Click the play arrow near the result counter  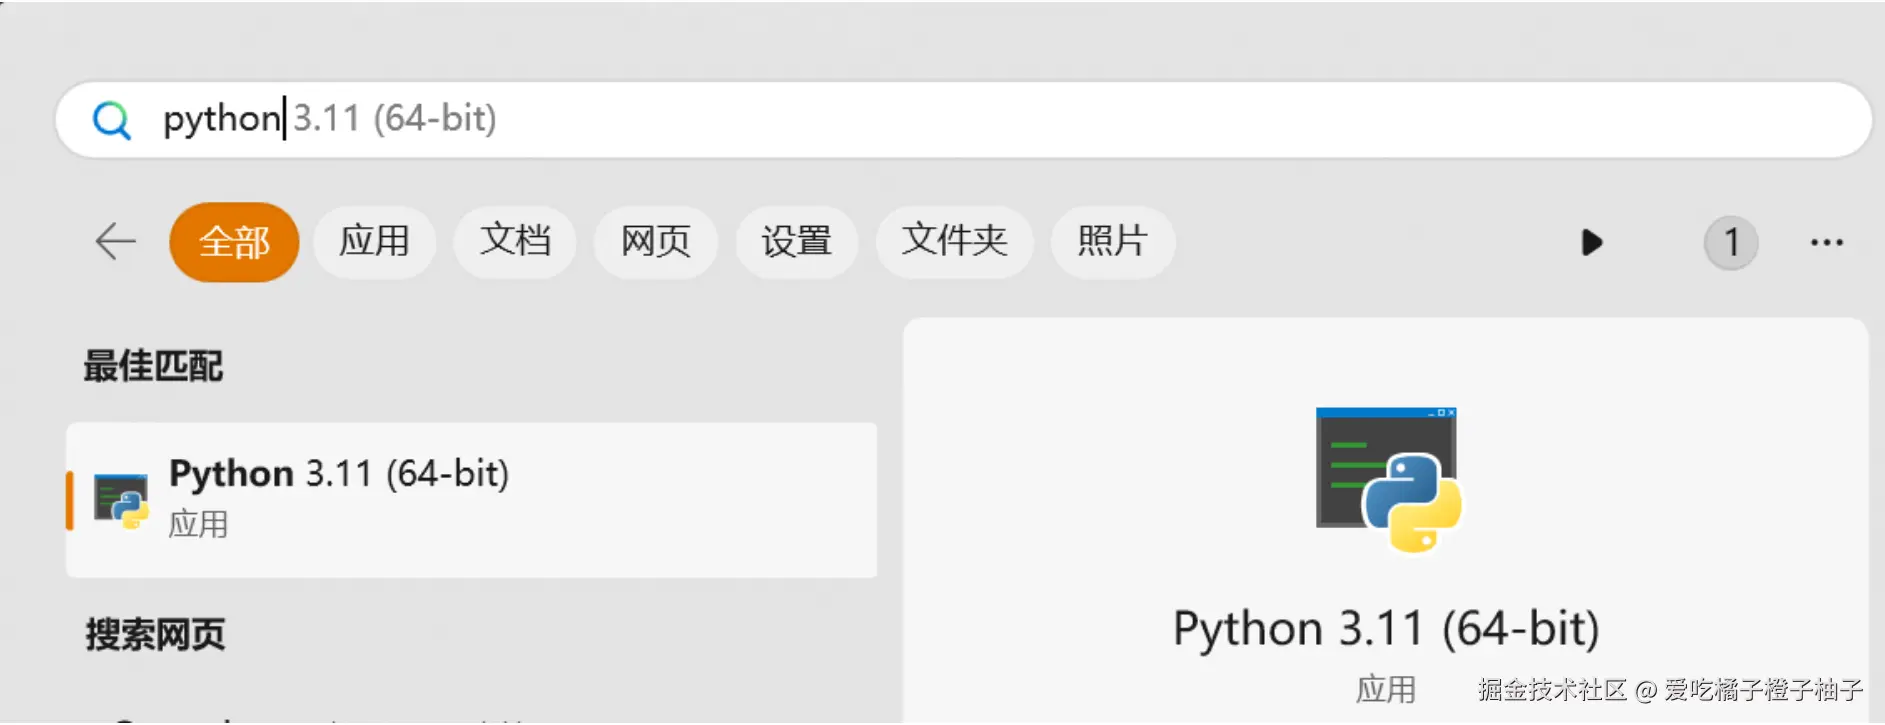tap(1590, 242)
